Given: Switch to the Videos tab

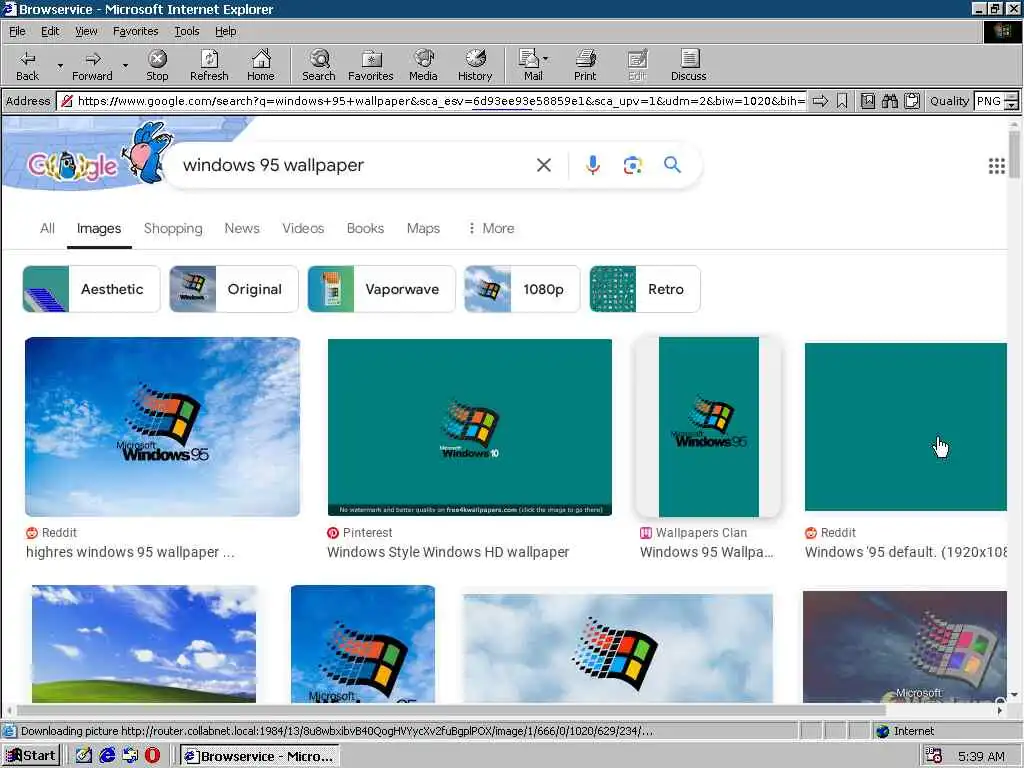Looking at the screenshot, I should coord(303,229).
